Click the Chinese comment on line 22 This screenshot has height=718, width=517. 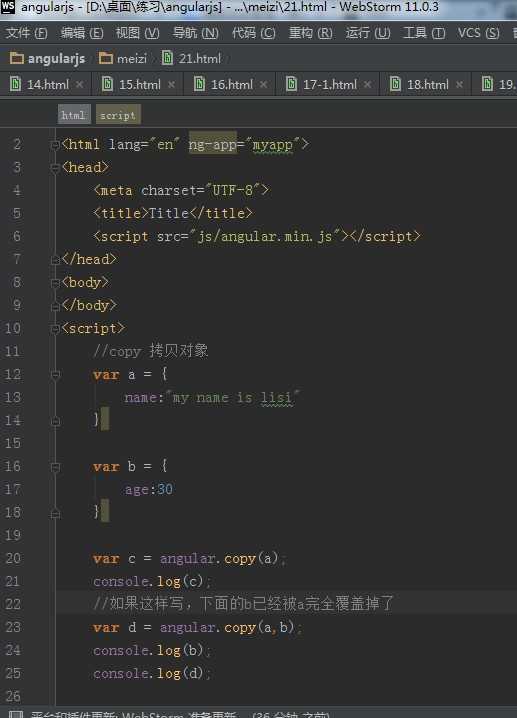click(243, 604)
